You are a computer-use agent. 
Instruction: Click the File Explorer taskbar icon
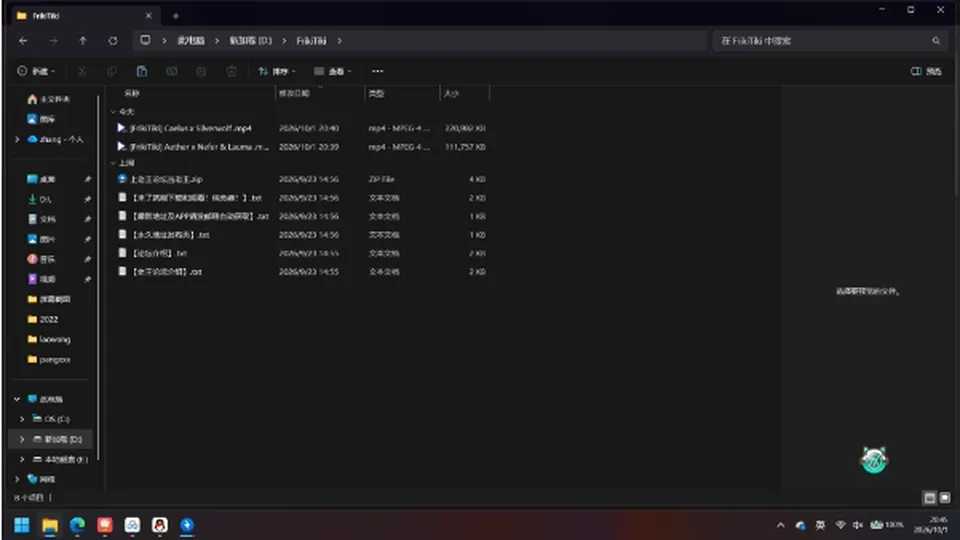click(50, 525)
